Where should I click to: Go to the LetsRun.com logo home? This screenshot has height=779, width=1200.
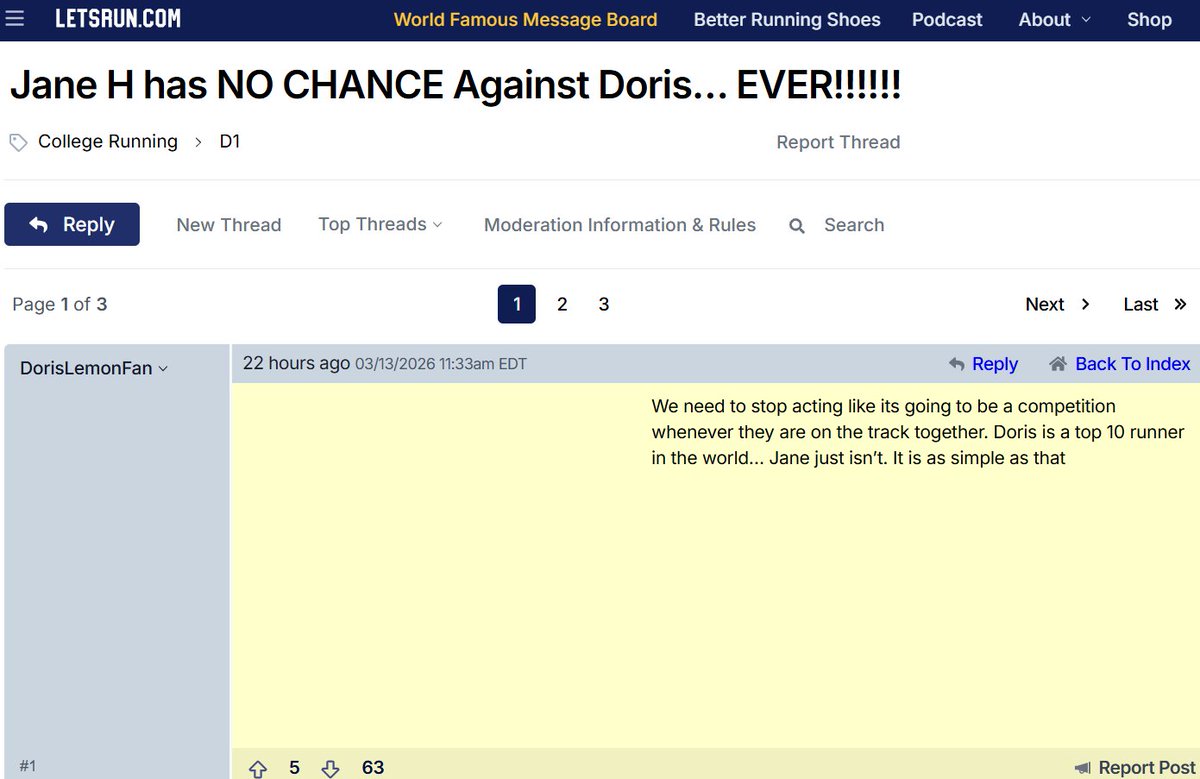118,19
